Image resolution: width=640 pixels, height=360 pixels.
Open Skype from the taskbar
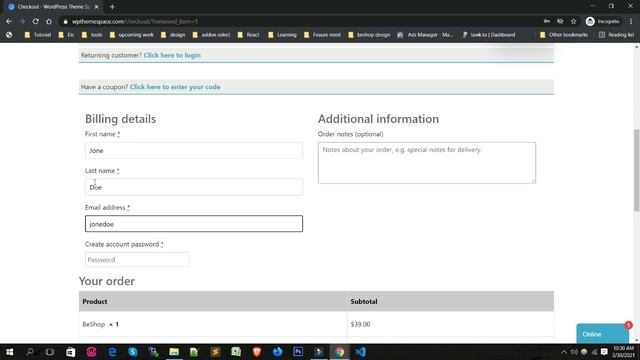pos(133,352)
